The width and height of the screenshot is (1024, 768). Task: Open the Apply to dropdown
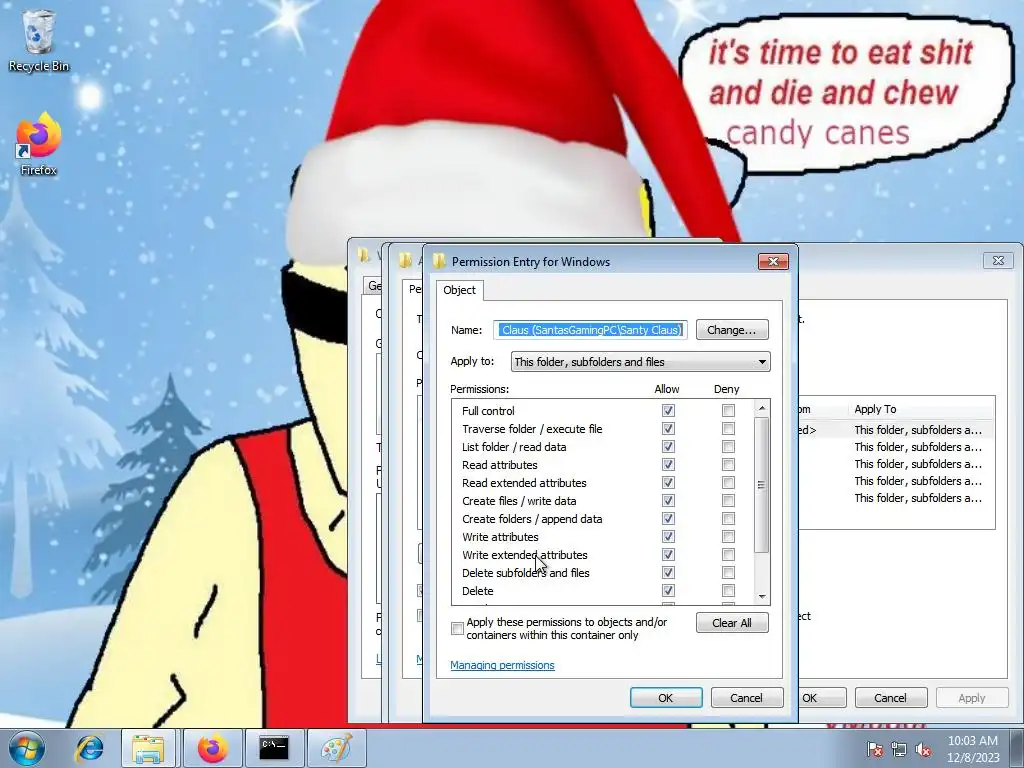[x=640, y=362]
